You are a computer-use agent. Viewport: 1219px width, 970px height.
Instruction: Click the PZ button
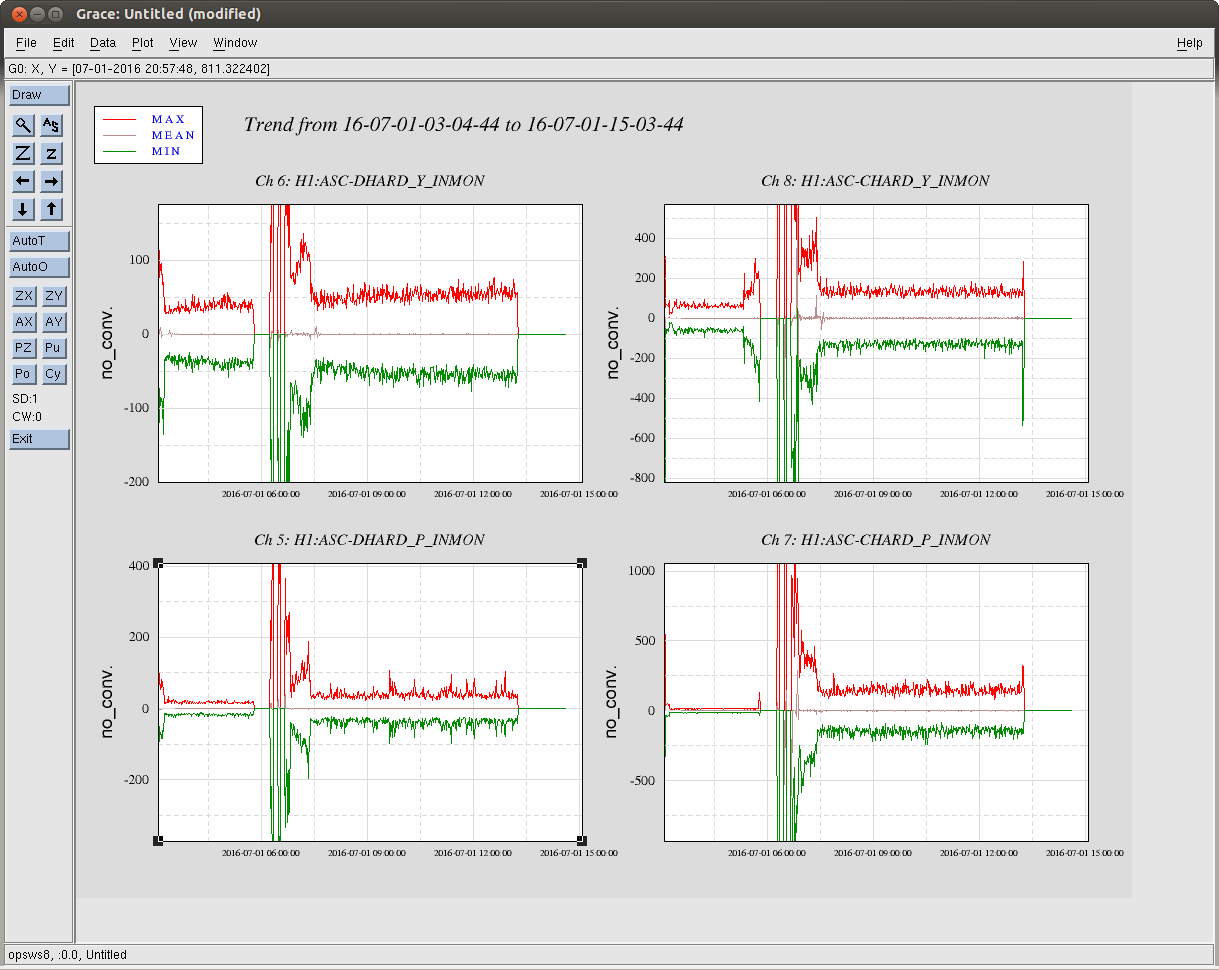tap(24, 348)
